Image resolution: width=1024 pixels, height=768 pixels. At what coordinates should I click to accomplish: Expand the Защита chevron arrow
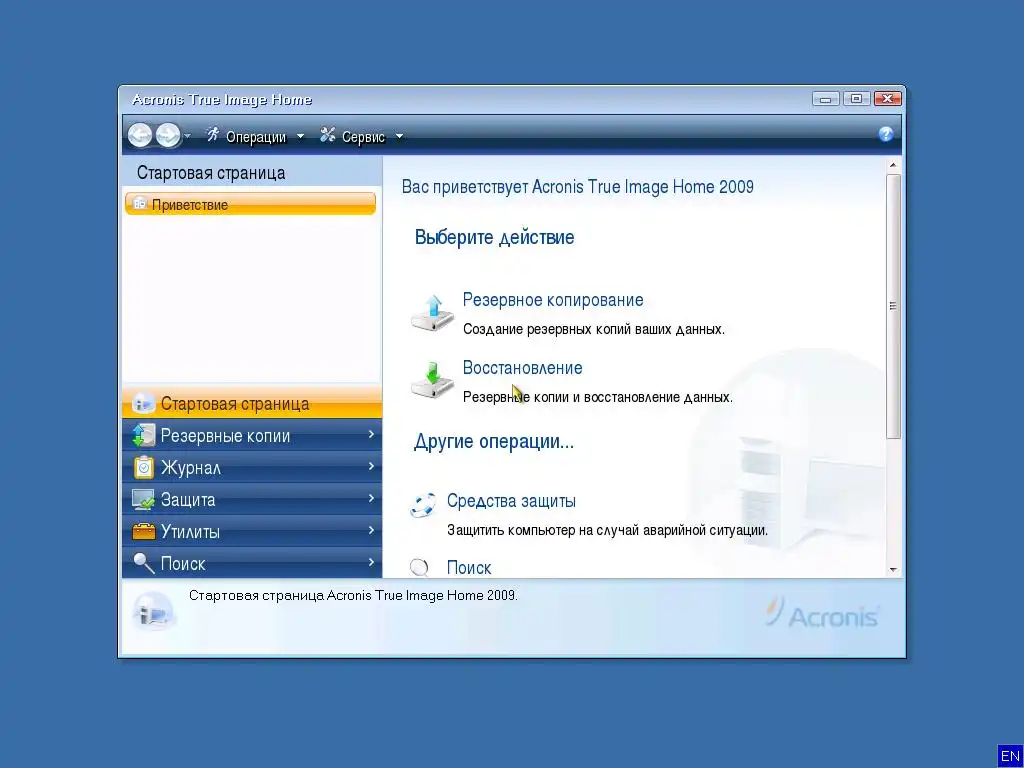point(371,498)
